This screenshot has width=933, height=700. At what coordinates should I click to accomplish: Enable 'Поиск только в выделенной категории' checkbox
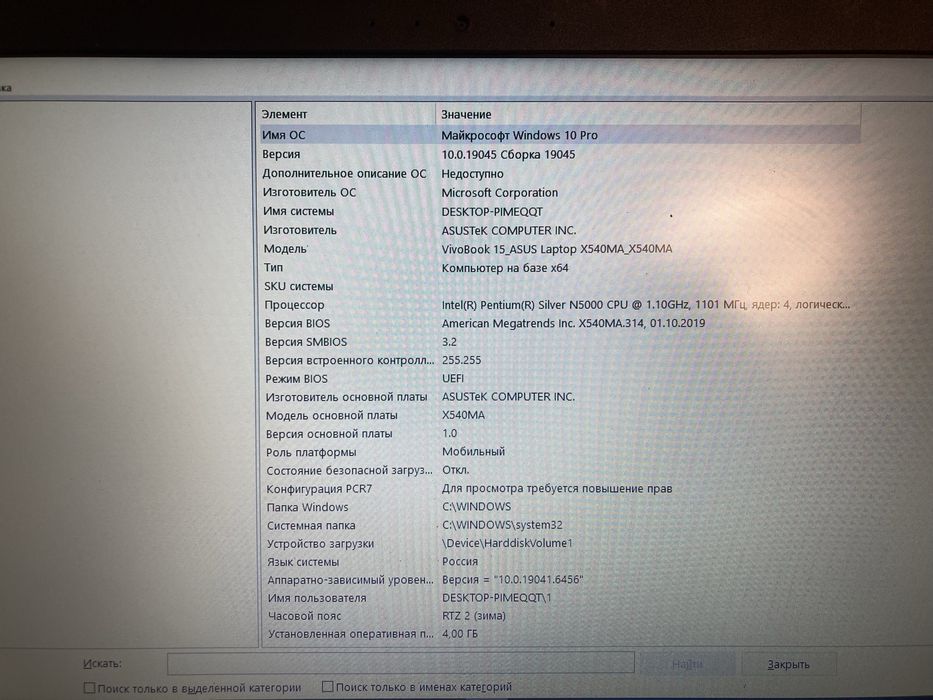[89, 688]
